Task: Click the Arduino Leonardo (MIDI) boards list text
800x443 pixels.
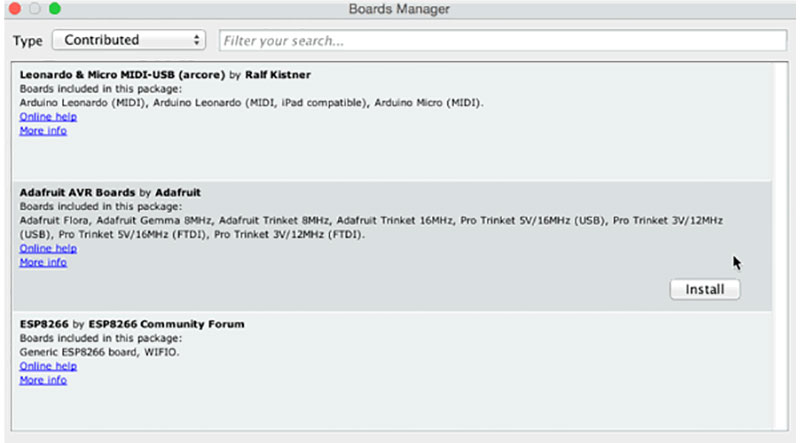Action: (x=250, y=103)
